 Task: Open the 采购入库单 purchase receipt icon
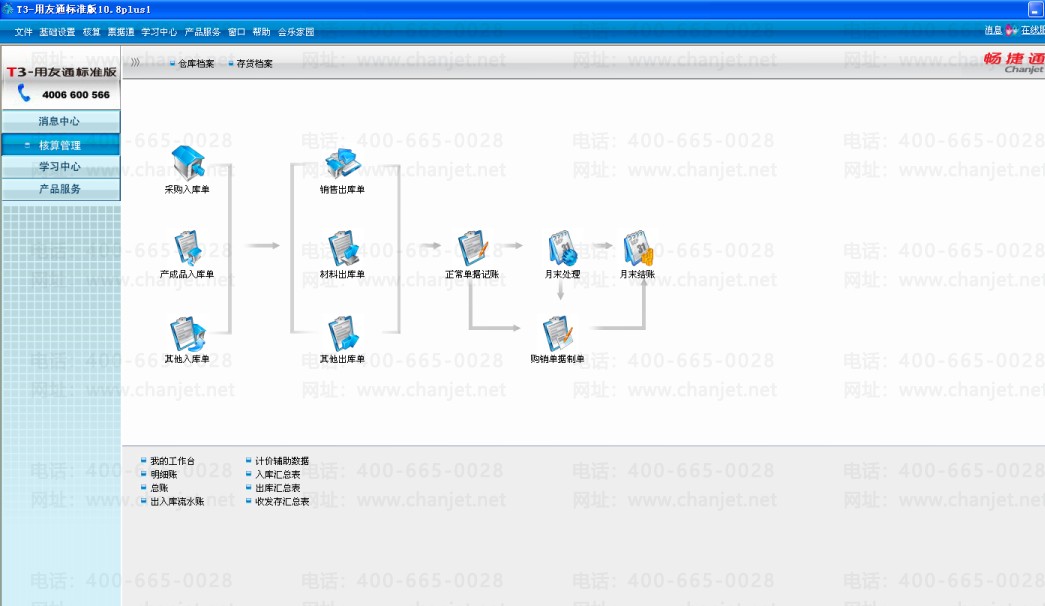point(187,163)
